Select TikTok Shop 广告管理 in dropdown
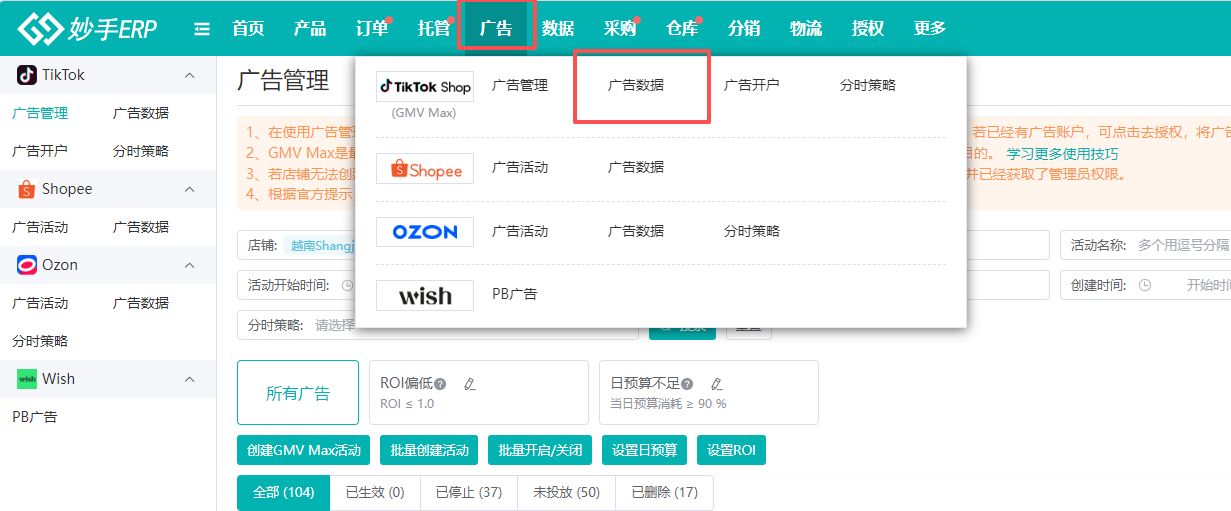This screenshot has width=1231, height=511. (520, 85)
